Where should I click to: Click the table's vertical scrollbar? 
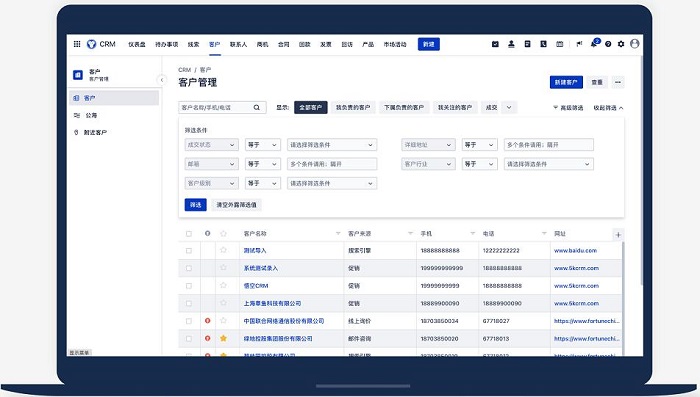pyautogui.click(x=622, y=299)
